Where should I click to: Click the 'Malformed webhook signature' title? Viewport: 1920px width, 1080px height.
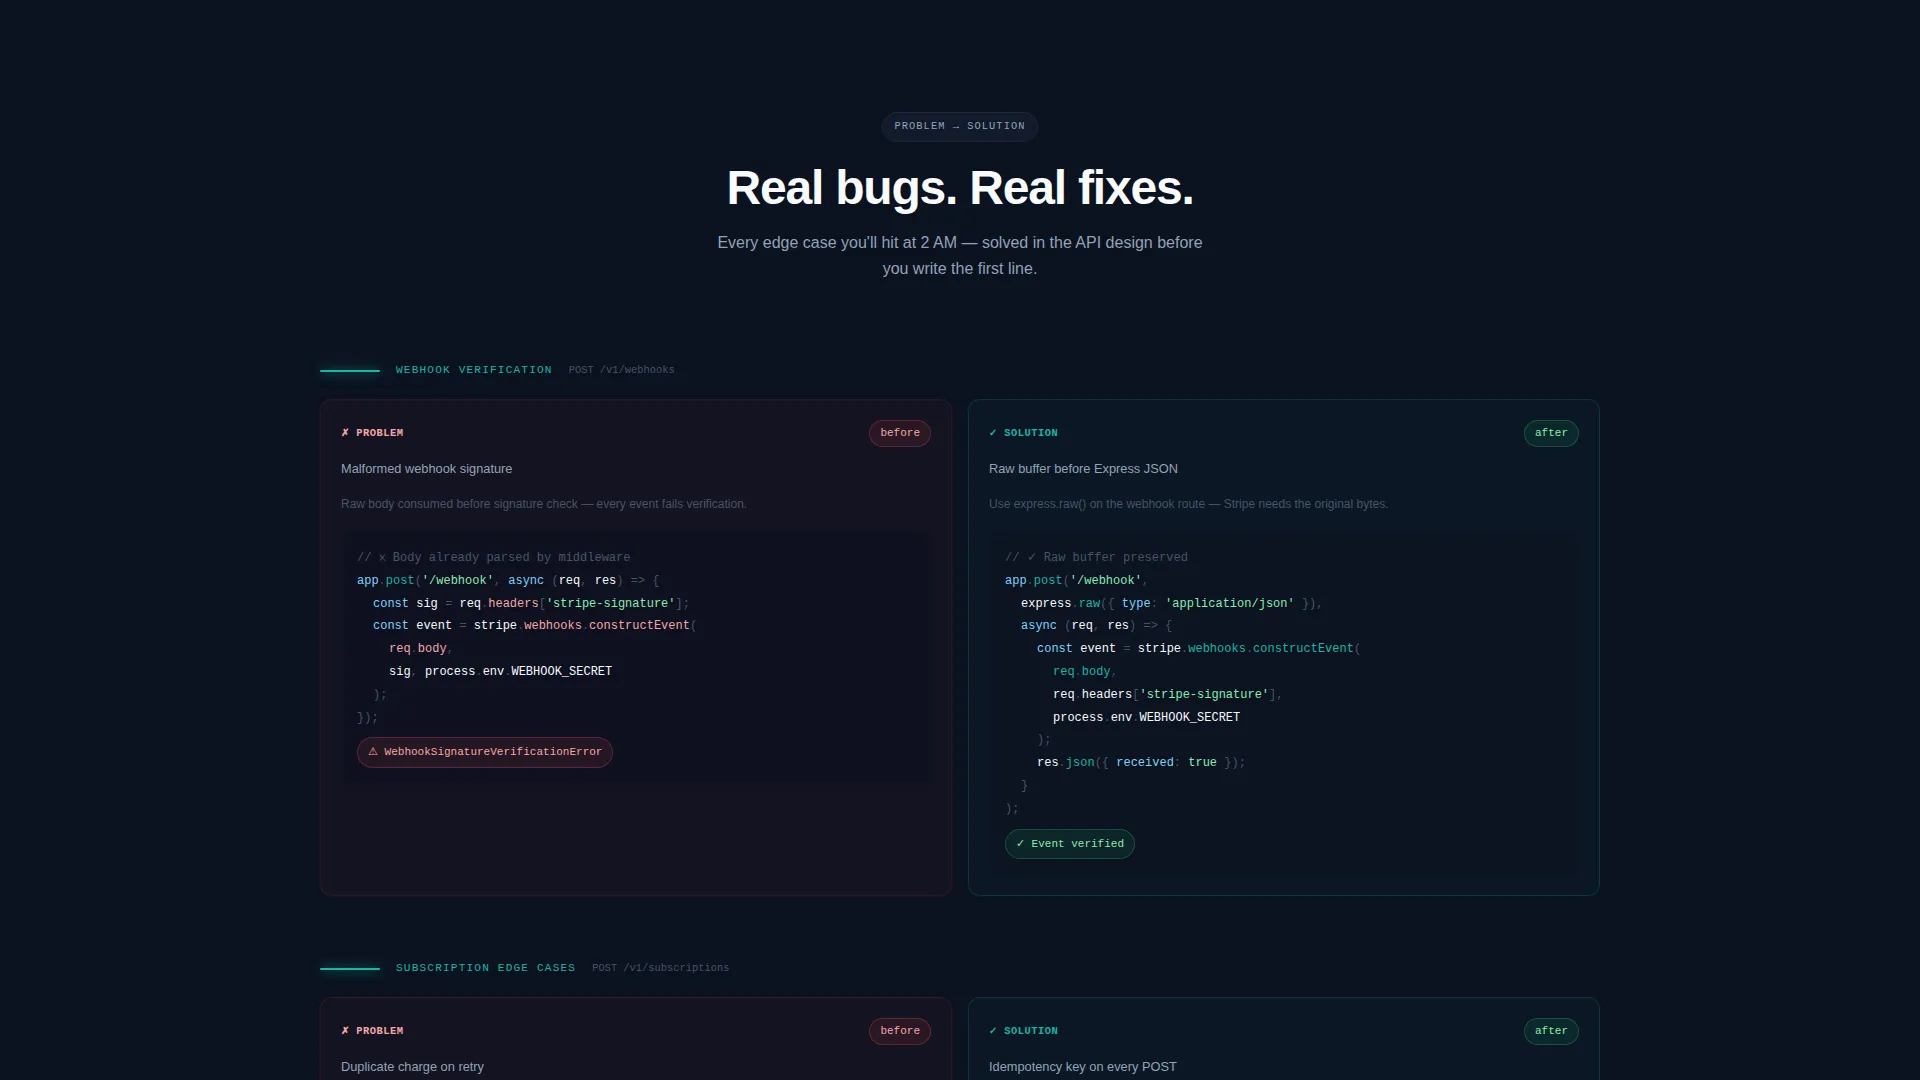click(427, 469)
